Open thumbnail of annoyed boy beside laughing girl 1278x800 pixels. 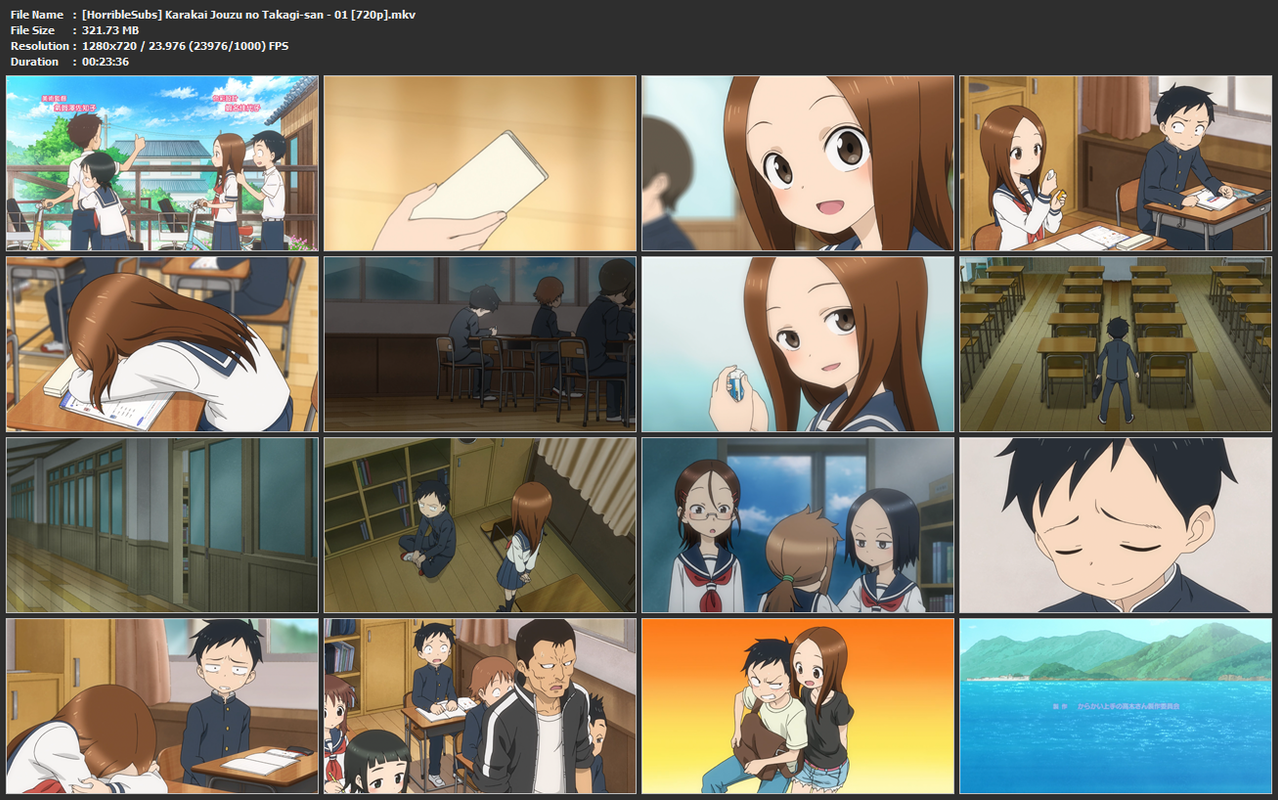(x=162, y=706)
